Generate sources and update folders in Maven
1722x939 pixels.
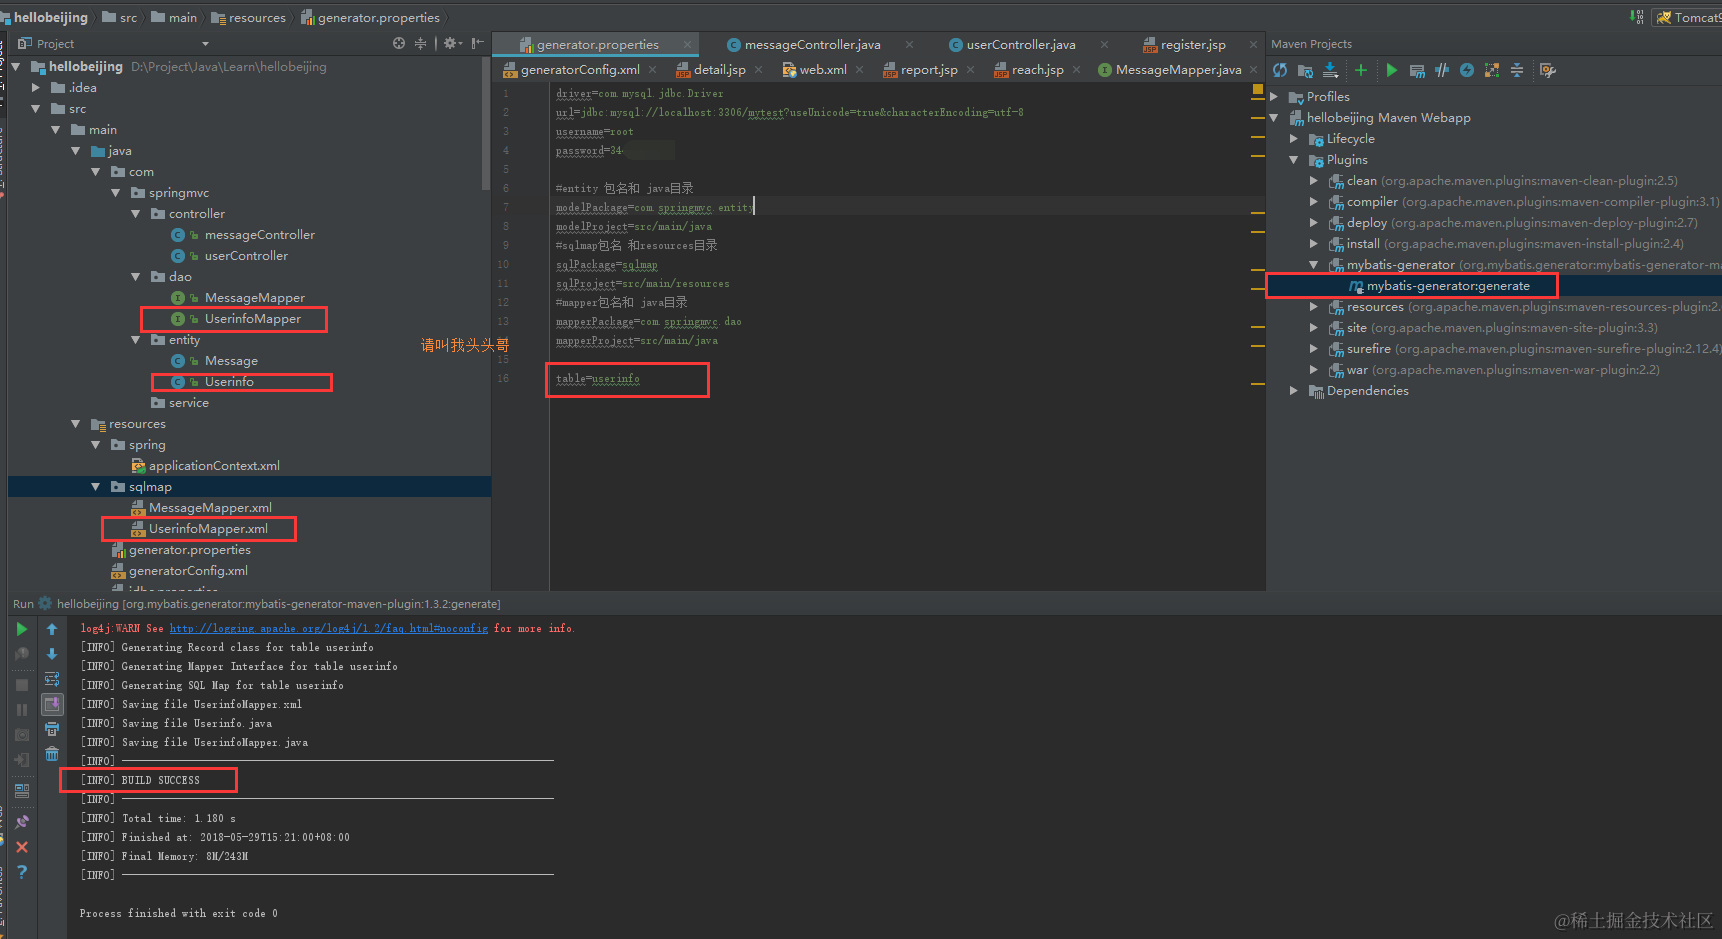[1305, 70]
